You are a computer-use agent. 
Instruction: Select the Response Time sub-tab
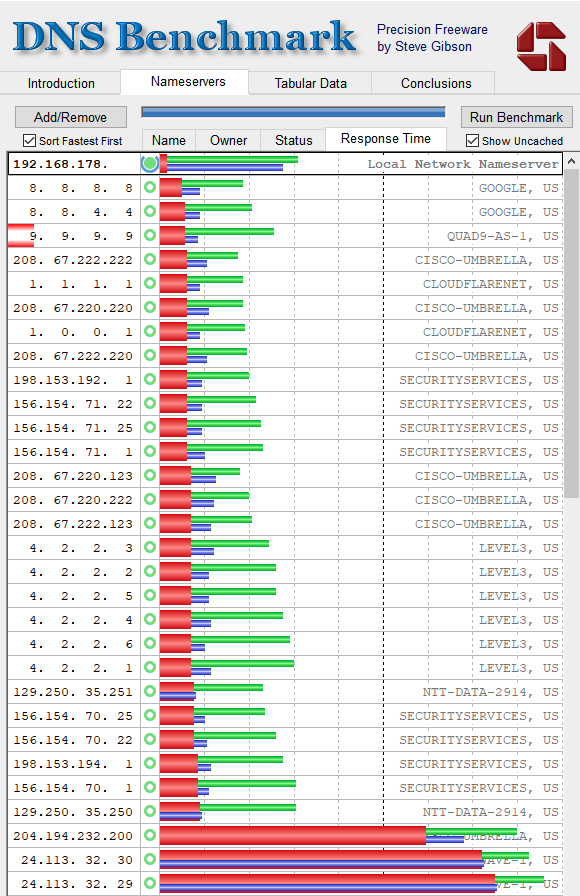coord(386,139)
